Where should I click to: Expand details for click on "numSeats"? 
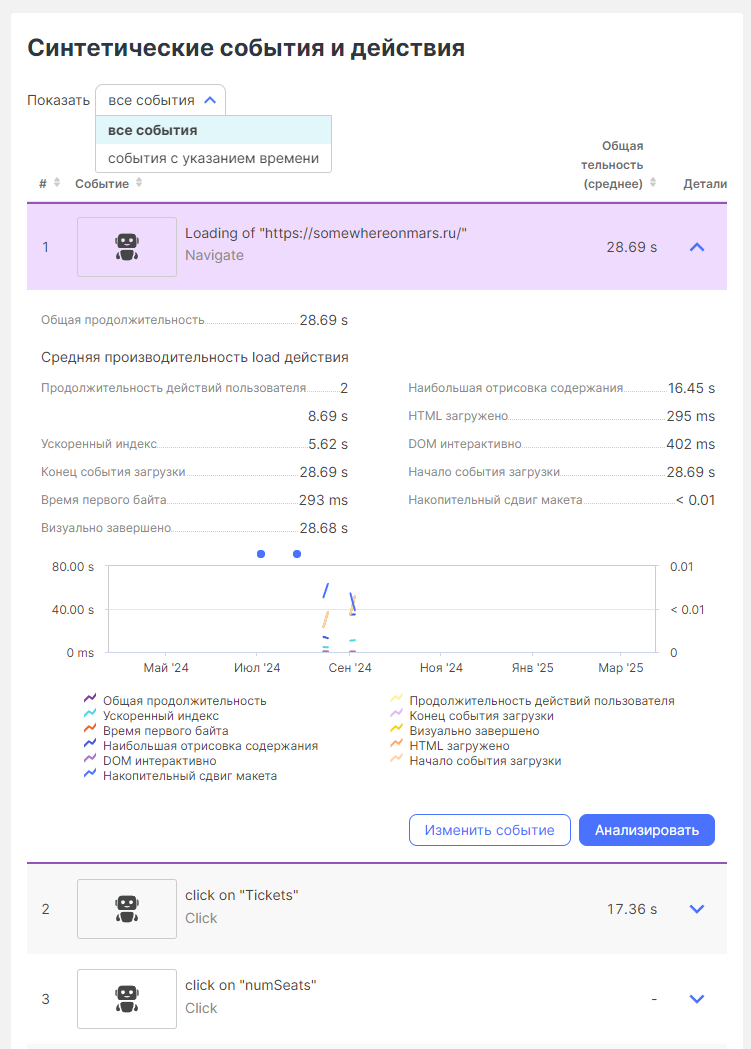(697, 999)
